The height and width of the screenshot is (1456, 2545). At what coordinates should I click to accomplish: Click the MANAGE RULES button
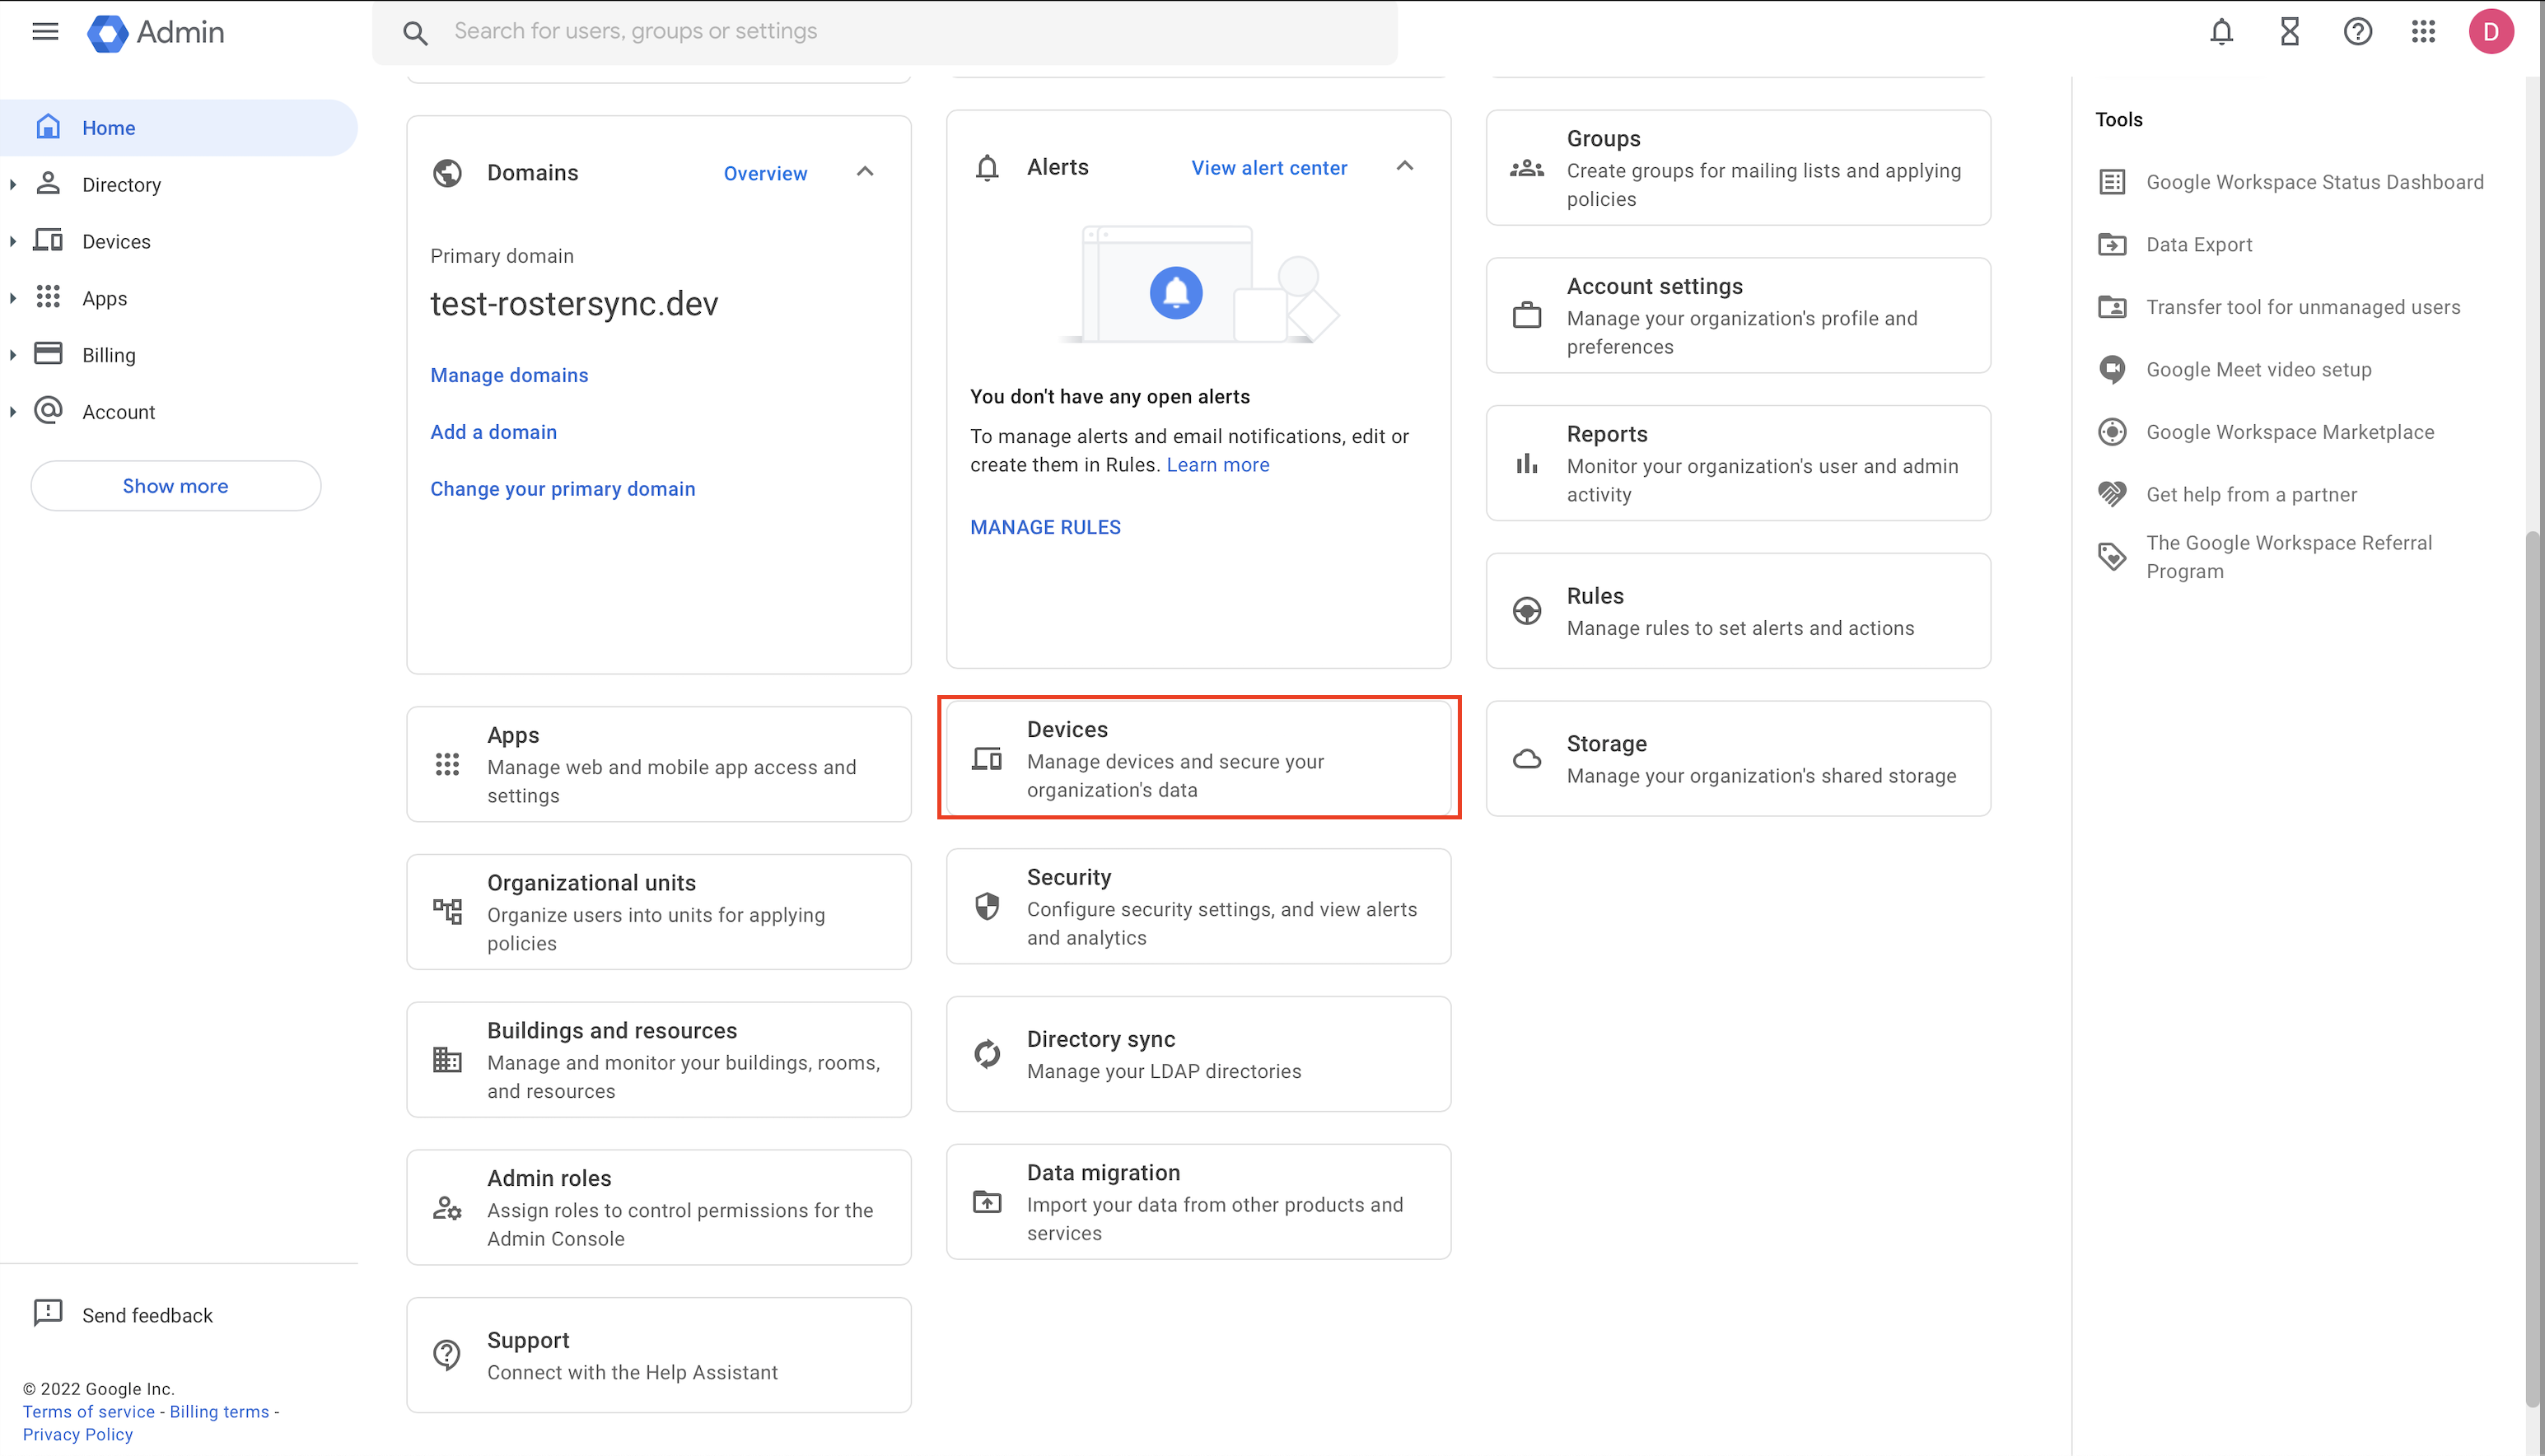click(1045, 526)
